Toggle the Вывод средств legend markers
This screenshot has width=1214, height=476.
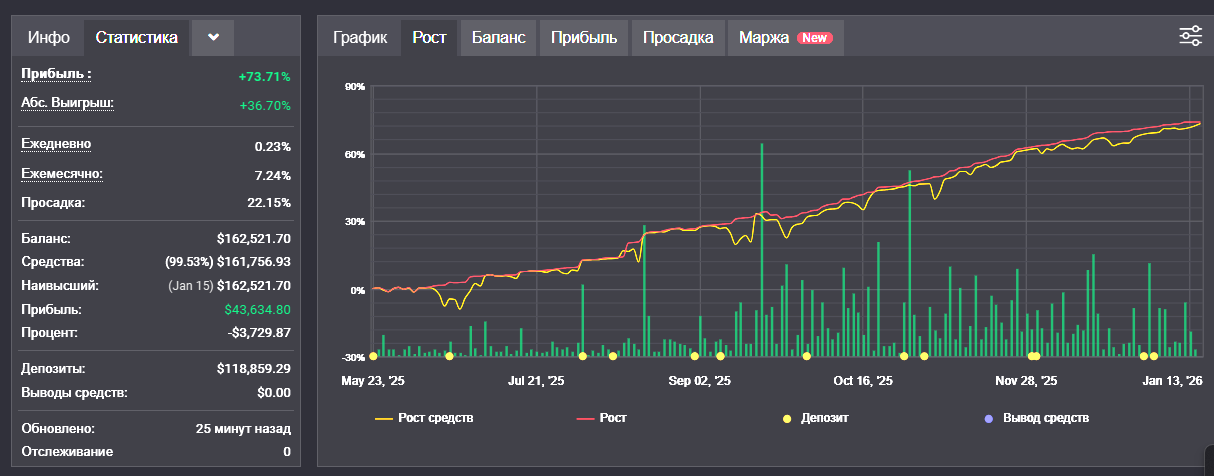coord(1038,418)
